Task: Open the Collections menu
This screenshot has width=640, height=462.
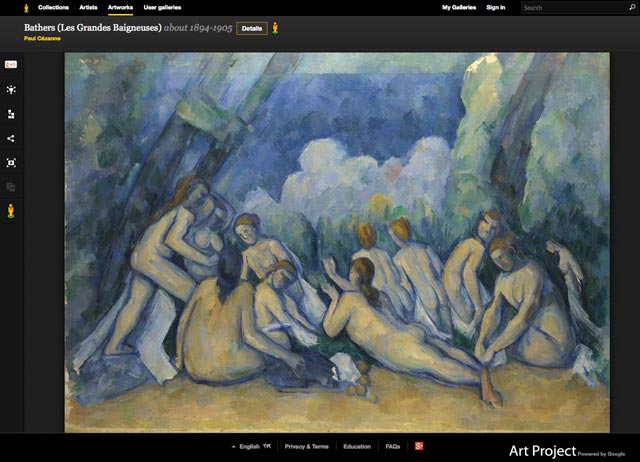Action: [53, 7]
